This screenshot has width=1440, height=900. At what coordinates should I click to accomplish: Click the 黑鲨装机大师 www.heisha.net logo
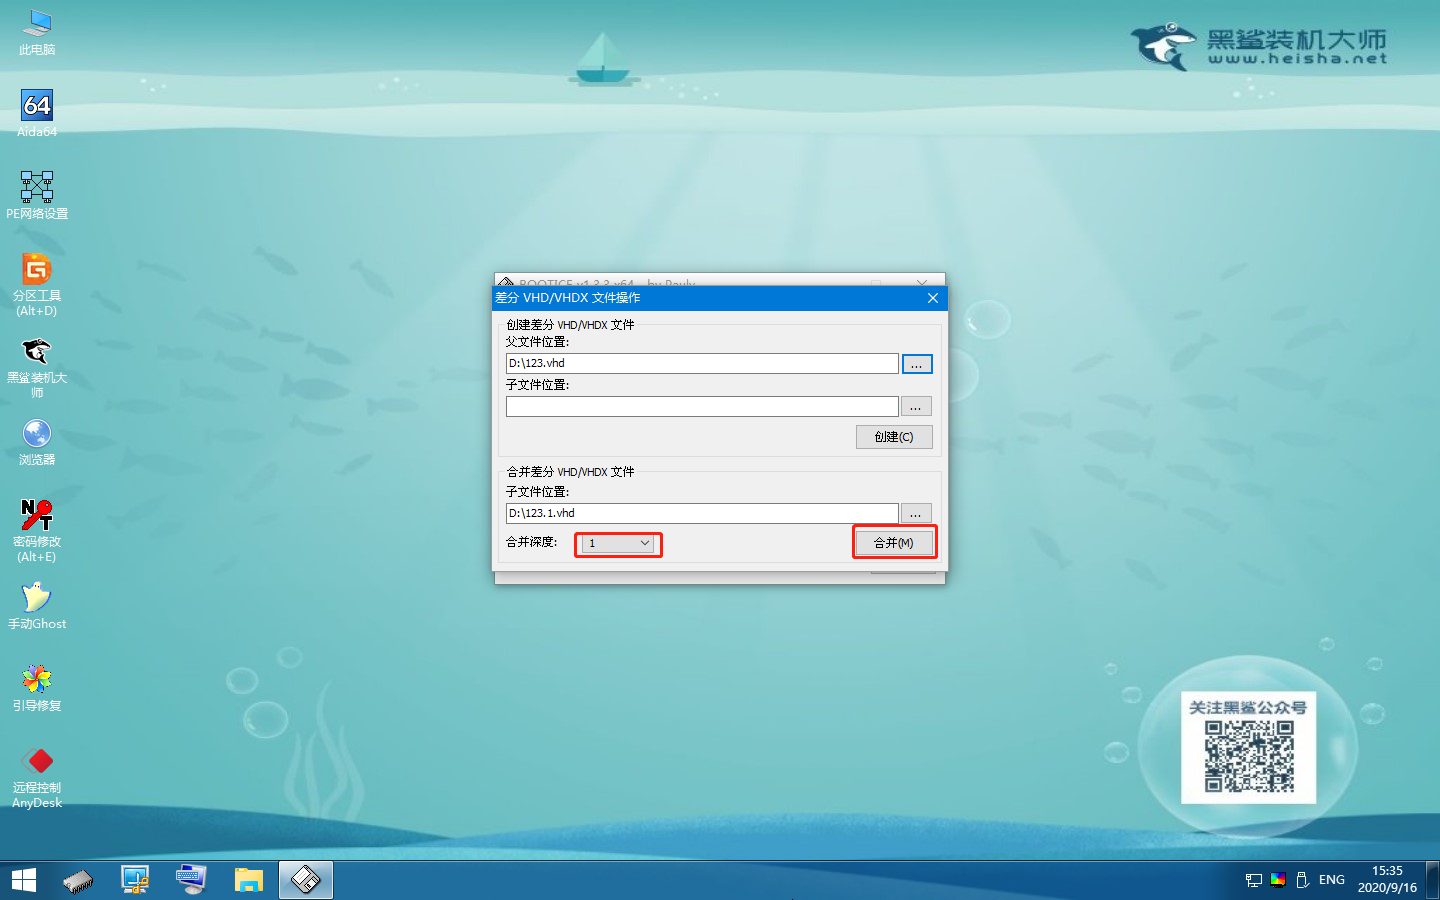(1260, 46)
